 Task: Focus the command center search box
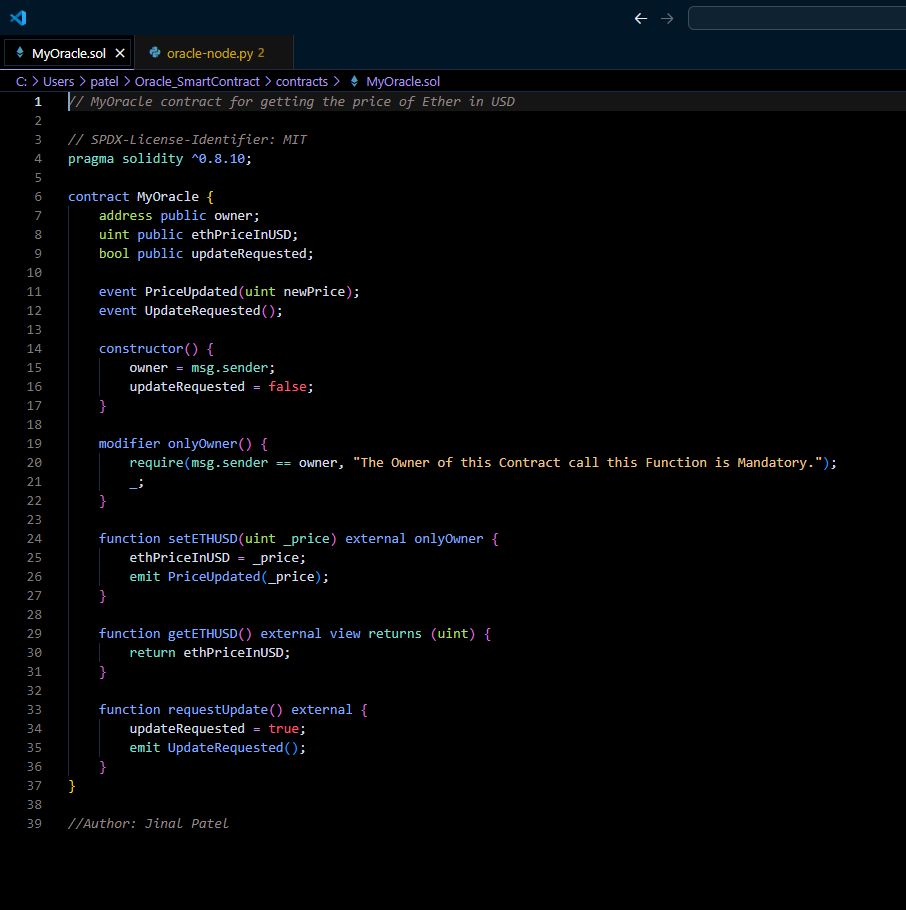click(796, 19)
